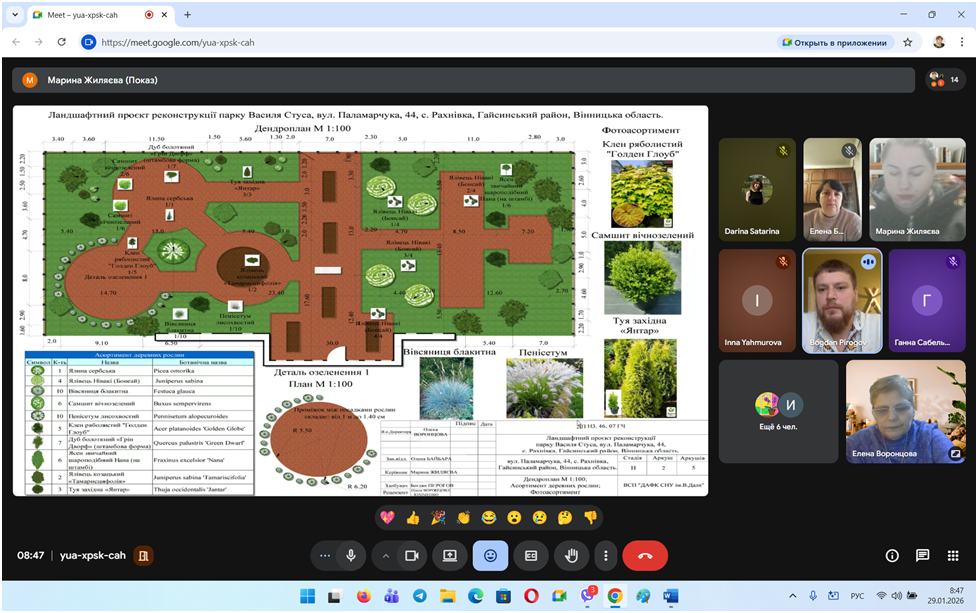Toggle the emoji reactions bar
This screenshot has height=613, width=978.
[x=490, y=555]
